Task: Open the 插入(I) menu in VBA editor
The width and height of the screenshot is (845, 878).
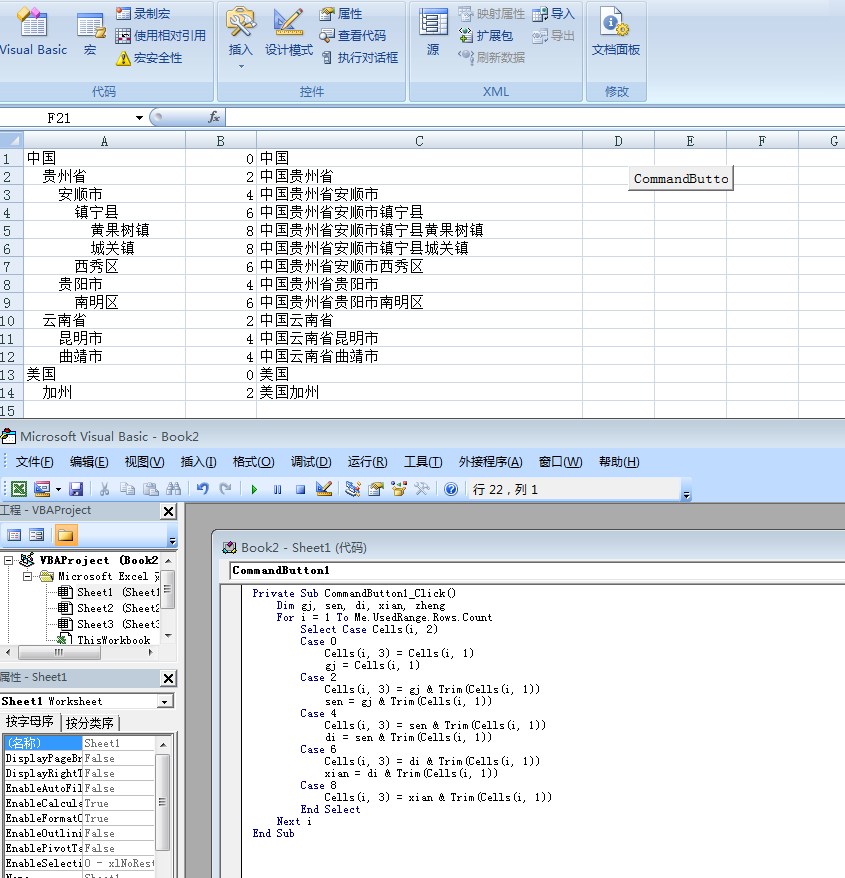Action: 198,462
